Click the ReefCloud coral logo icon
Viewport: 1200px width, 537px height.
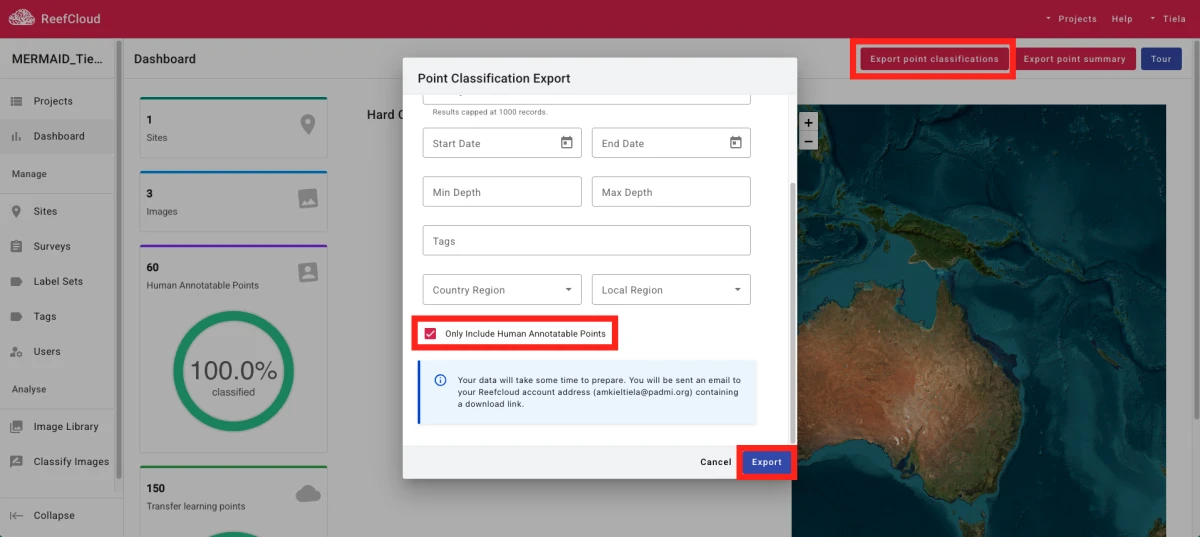click(x=22, y=18)
